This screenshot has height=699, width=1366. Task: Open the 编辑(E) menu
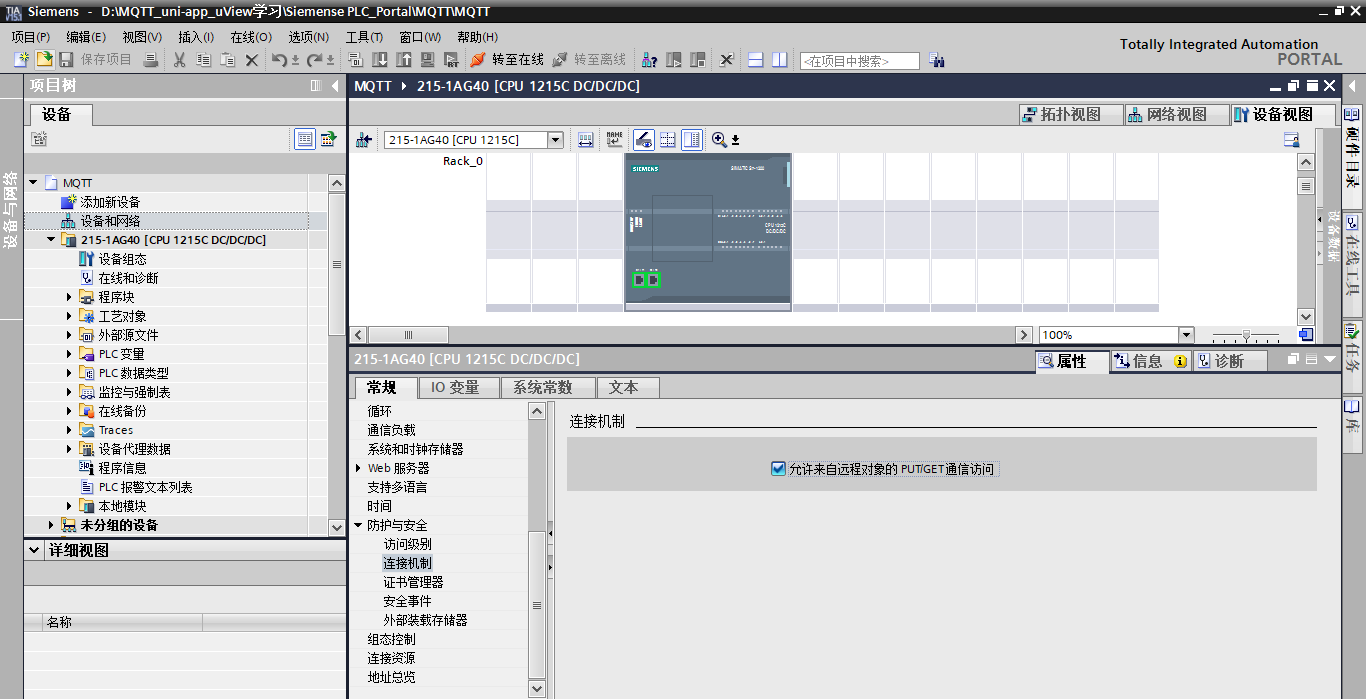[86, 37]
